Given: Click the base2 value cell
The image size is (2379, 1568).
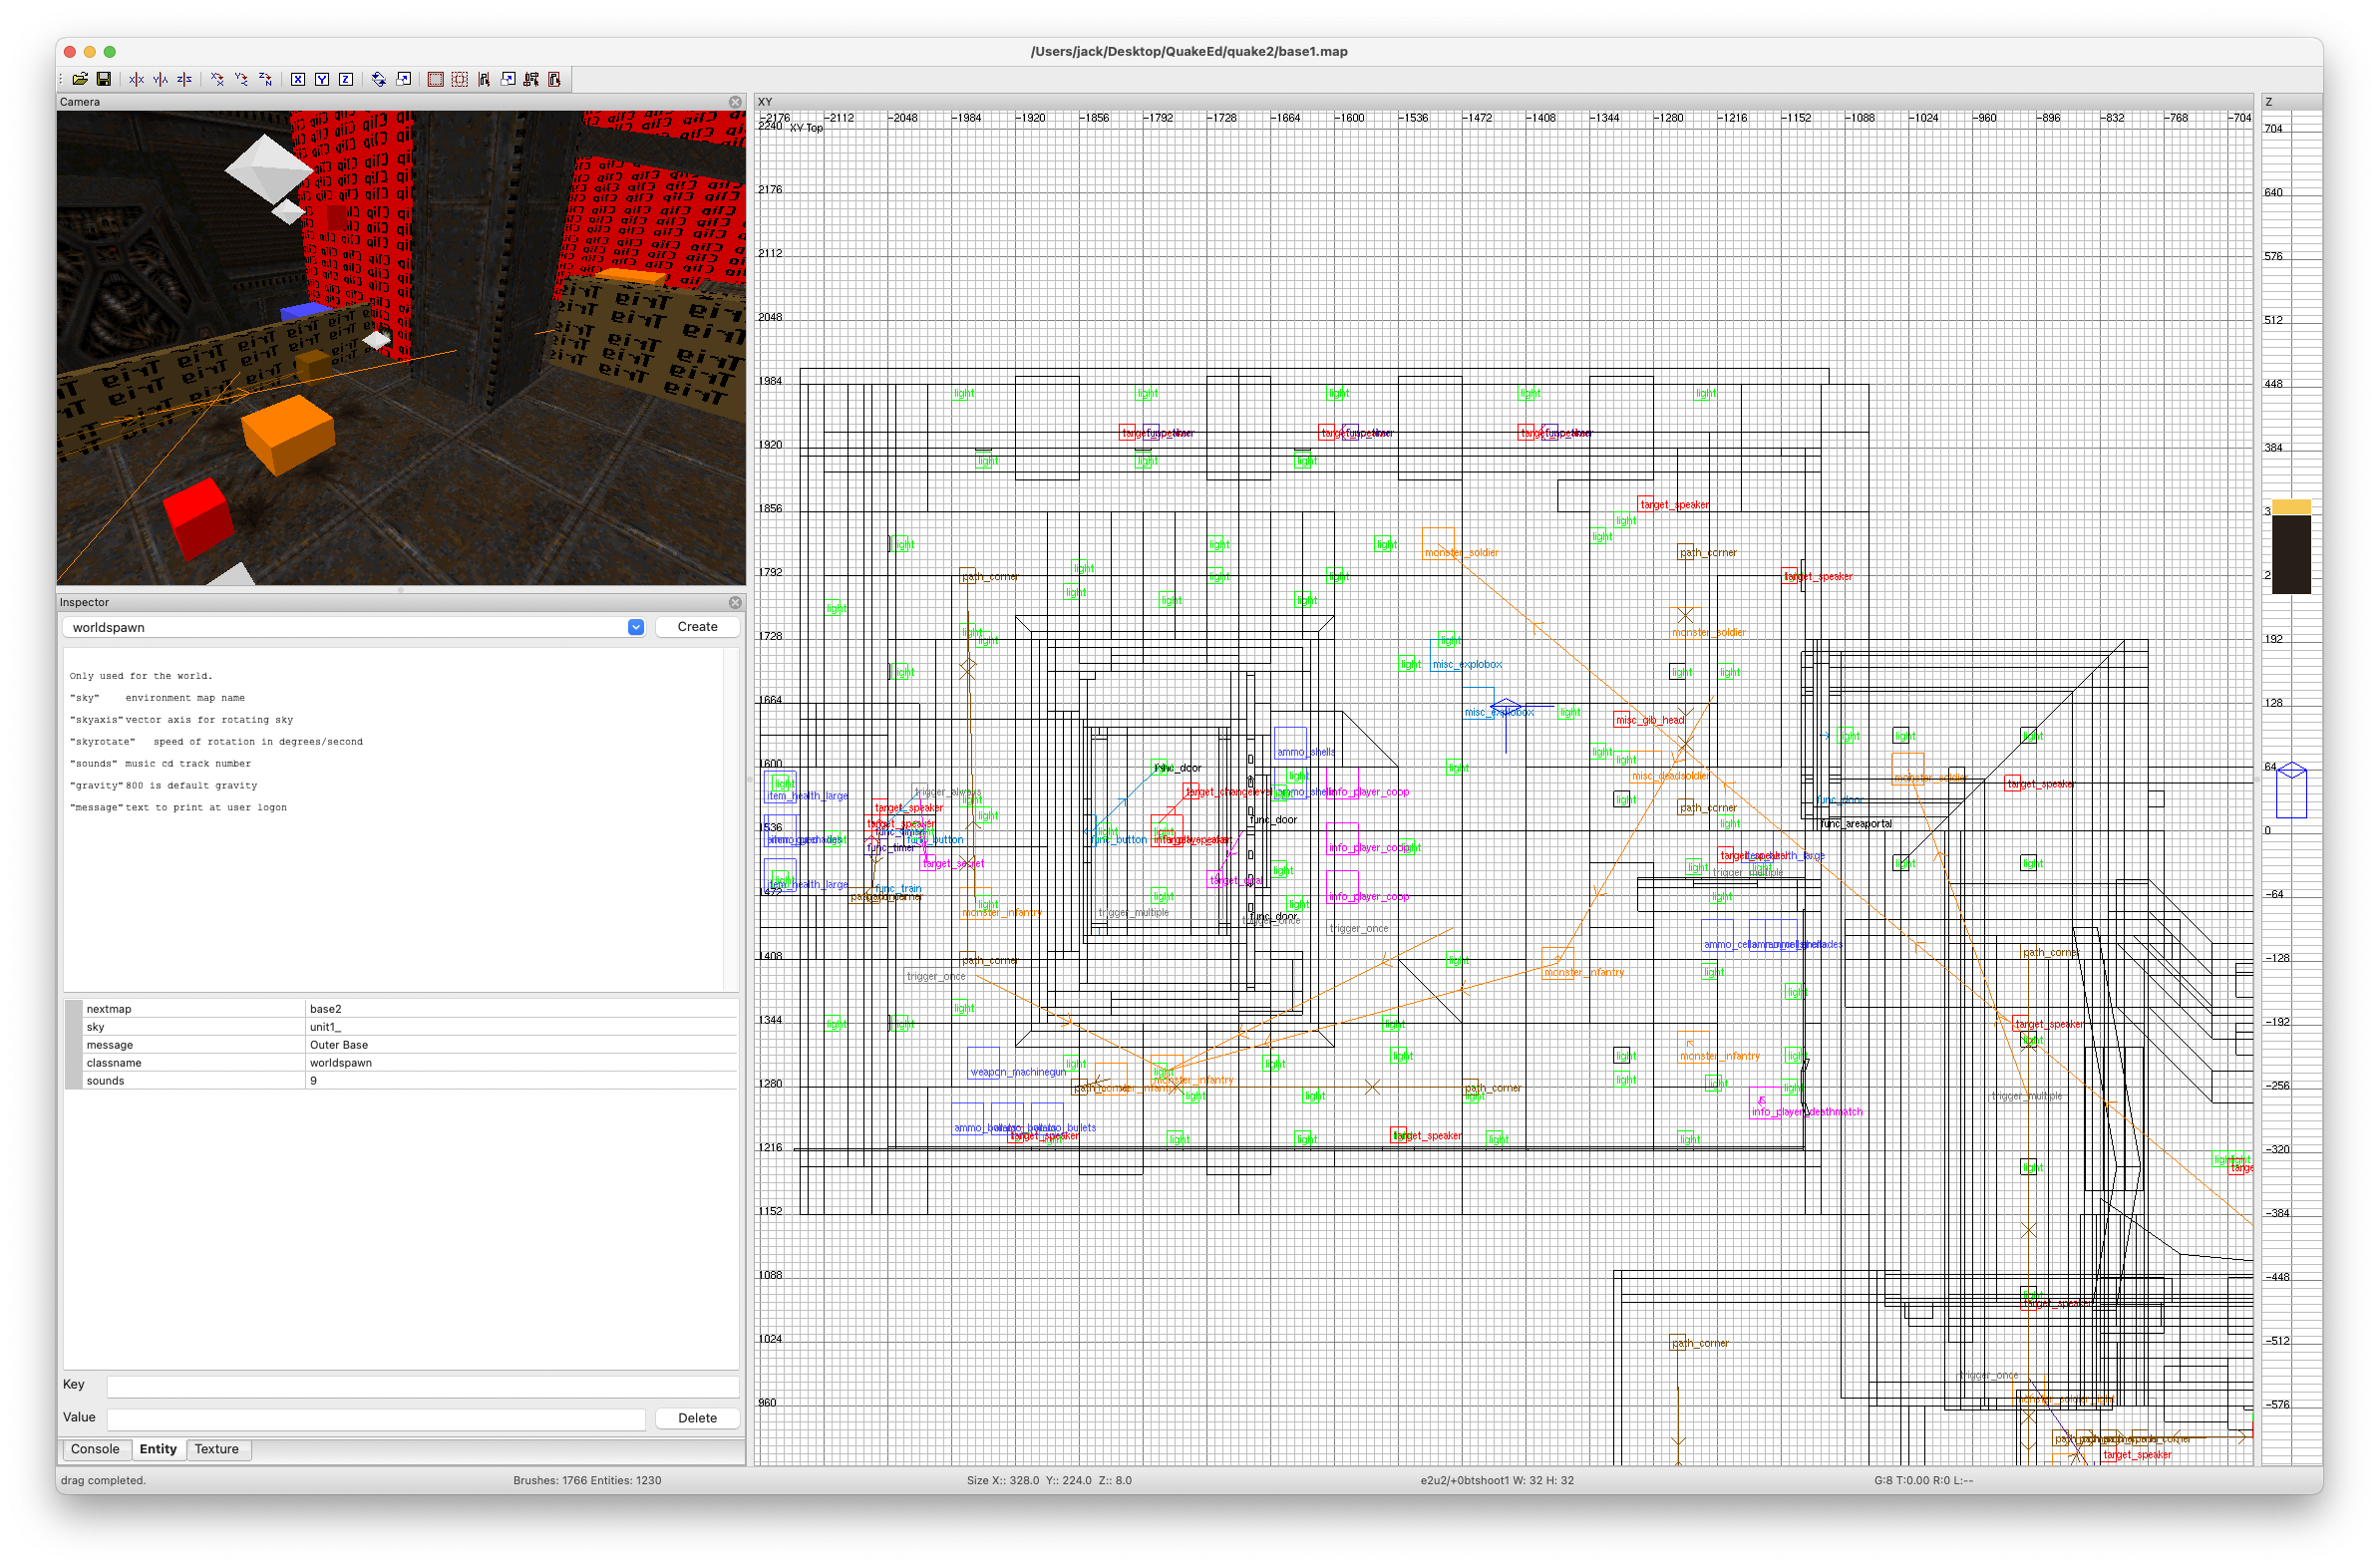Looking at the screenshot, I should 522,1009.
